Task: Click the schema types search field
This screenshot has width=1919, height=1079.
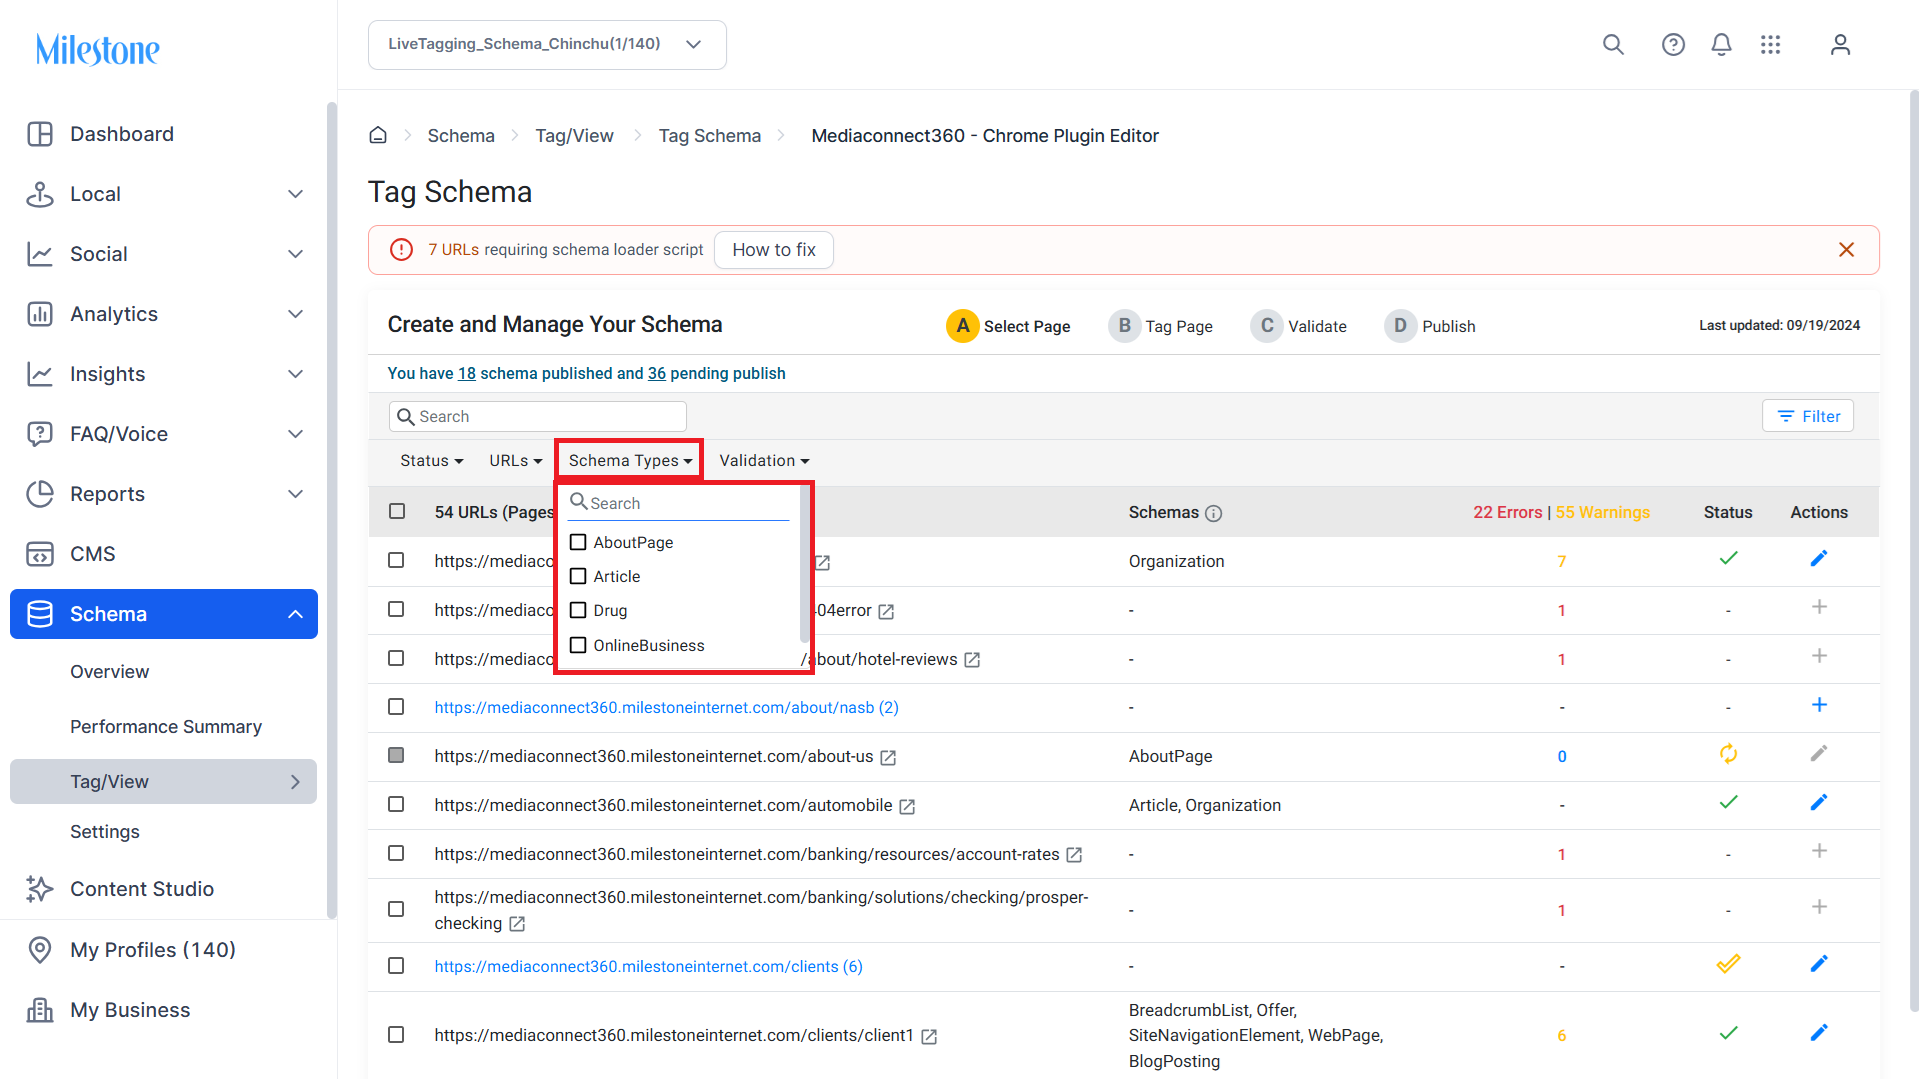Action: click(x=679, y=503)
